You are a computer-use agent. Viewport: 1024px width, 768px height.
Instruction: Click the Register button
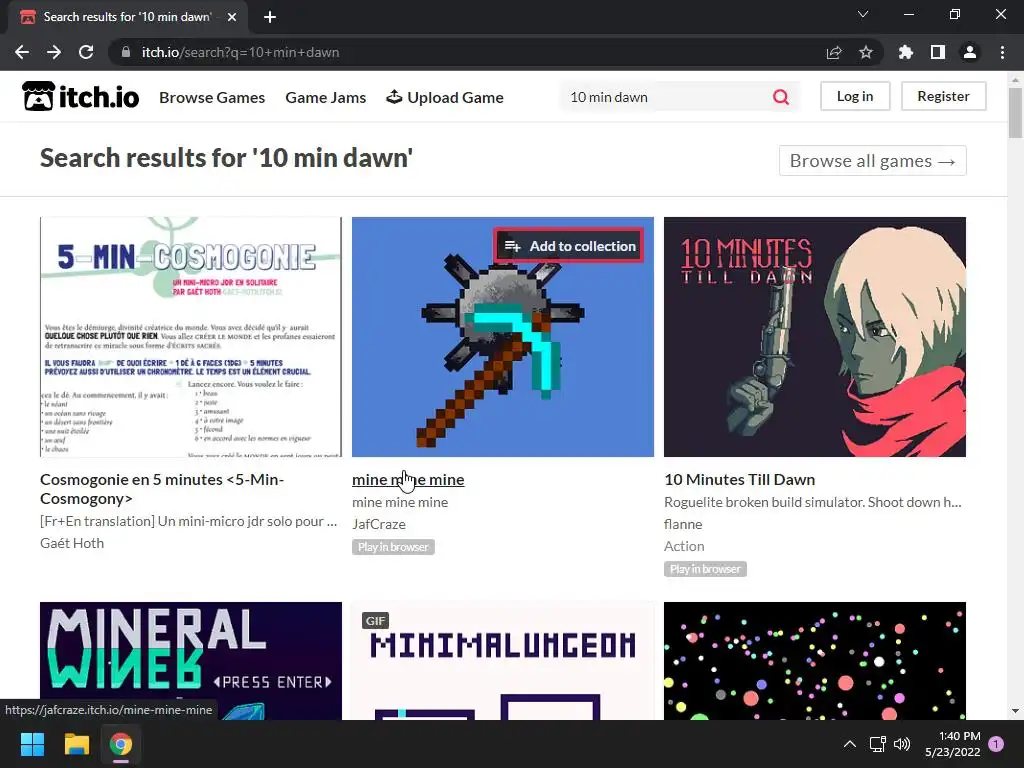pos(943,96)
